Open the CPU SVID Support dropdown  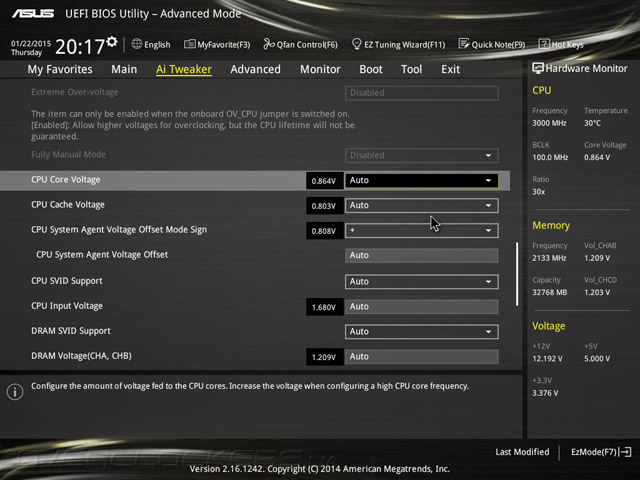point(422,282)
